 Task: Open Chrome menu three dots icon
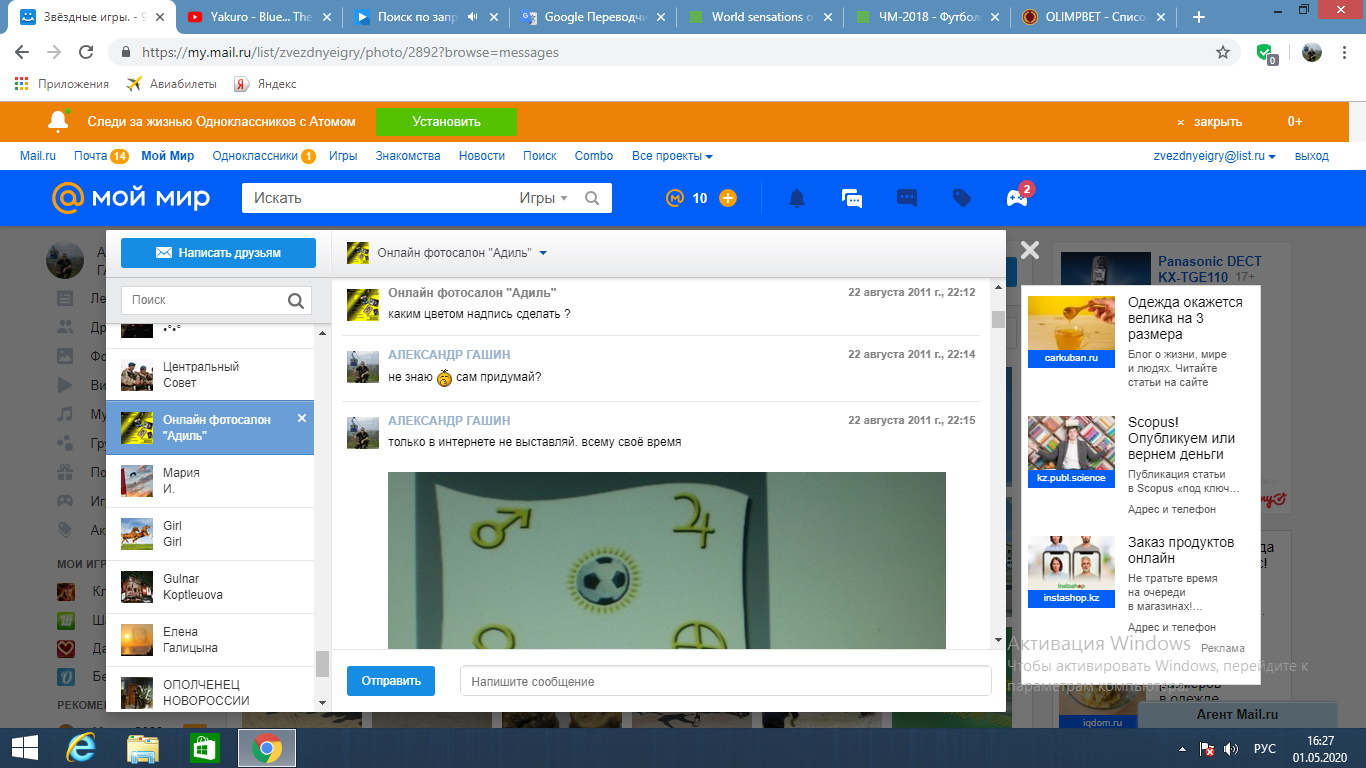pos(1345,52)
